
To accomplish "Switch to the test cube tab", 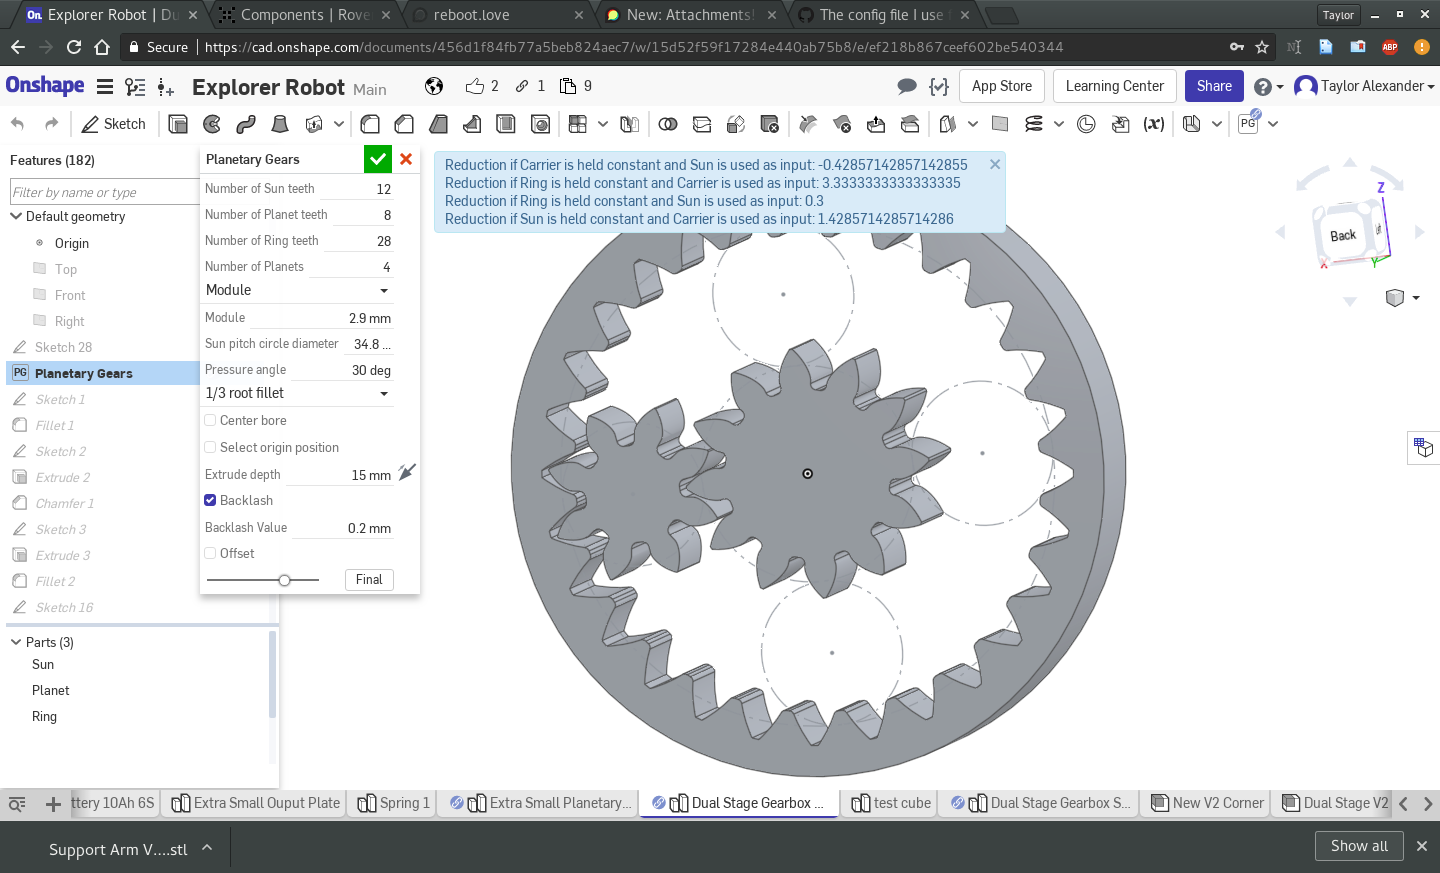I will 891,803.
